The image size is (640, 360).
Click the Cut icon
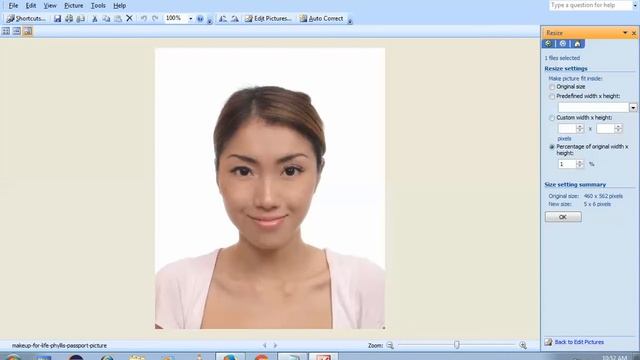[x=95, y=18]
